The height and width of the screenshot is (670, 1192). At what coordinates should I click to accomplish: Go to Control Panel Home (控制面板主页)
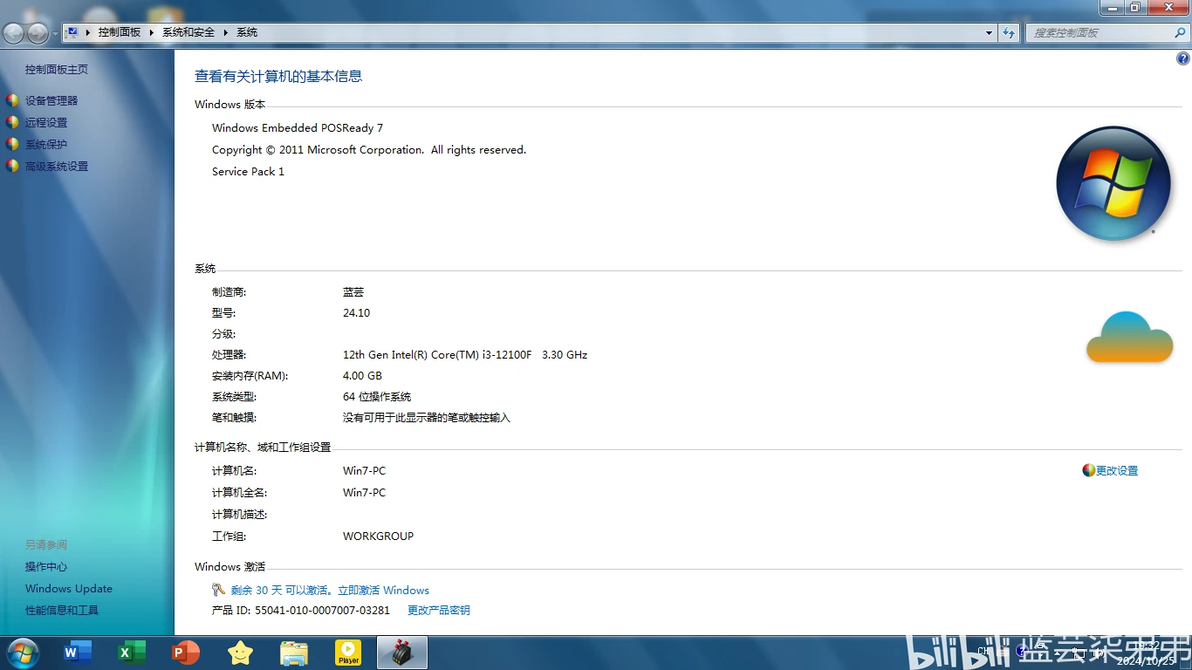56,69
